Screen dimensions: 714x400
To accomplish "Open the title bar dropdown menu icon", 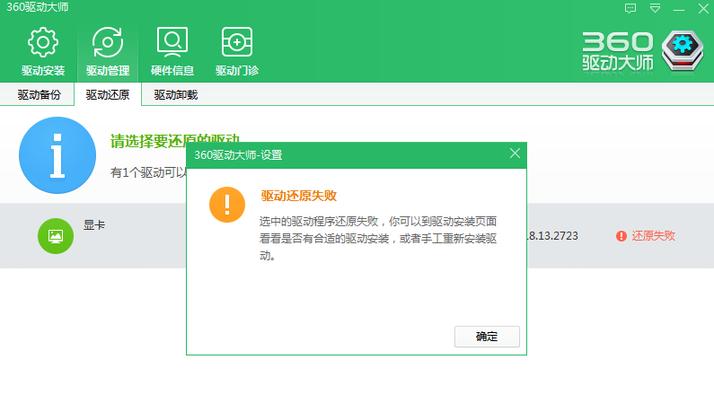I will (655, 8).
